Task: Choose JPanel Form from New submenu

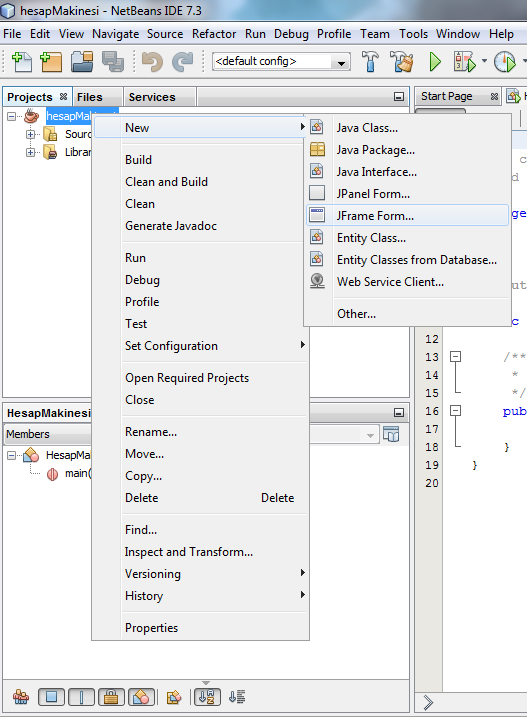Action: point(407,193)
